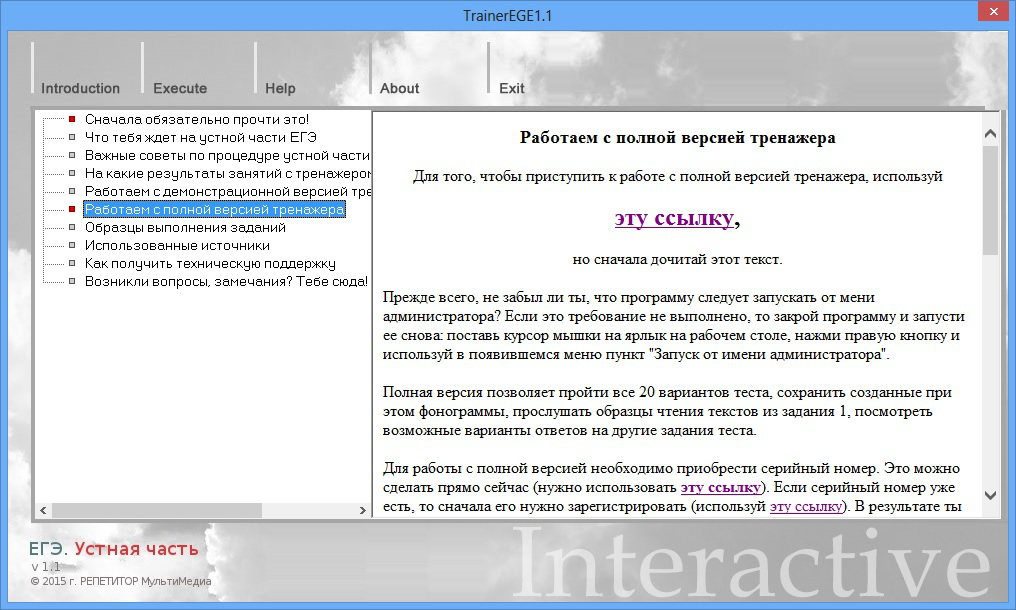
Task: Close the TrainerEGE1.1 window
Action: (x=993, y=11)
